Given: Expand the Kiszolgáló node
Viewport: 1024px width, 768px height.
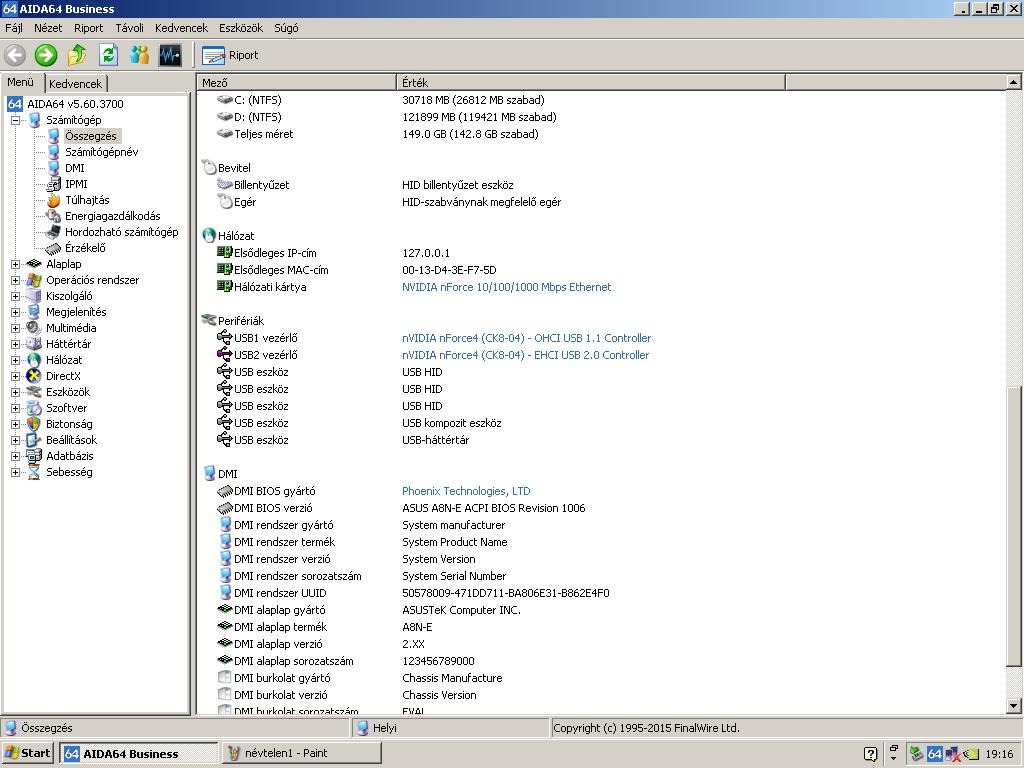Looking at the screenshot, I should [15, 296].
